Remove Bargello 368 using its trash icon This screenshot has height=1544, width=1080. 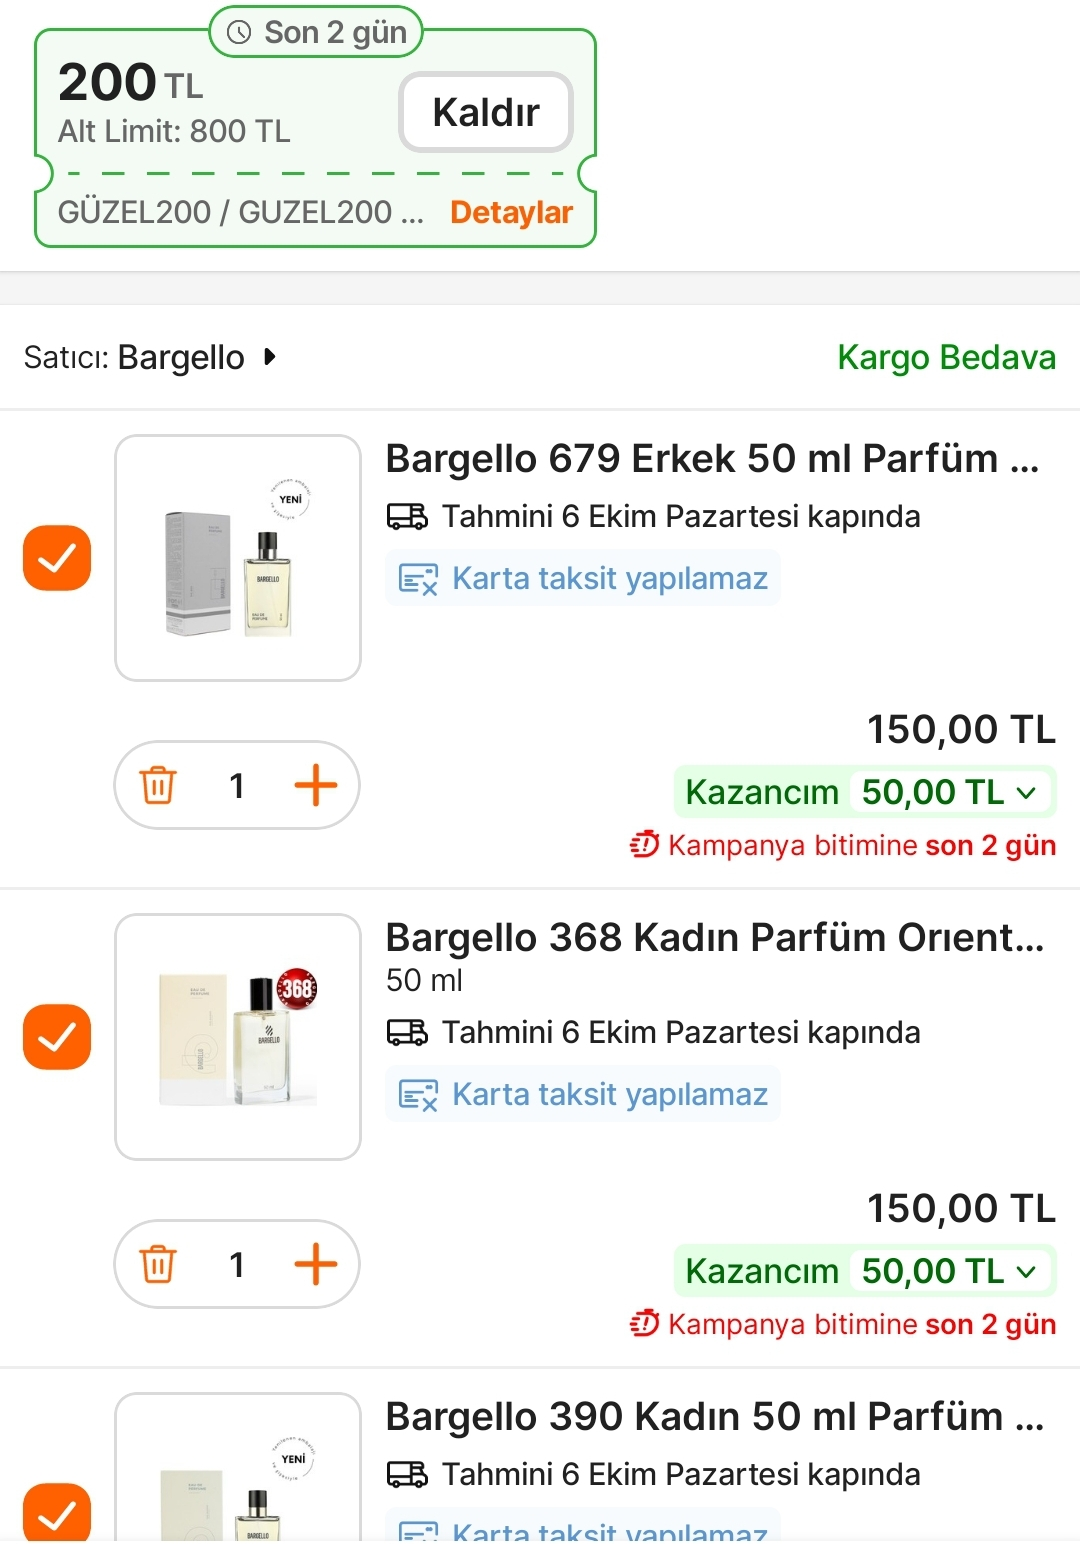click(x=158, y=1265)
